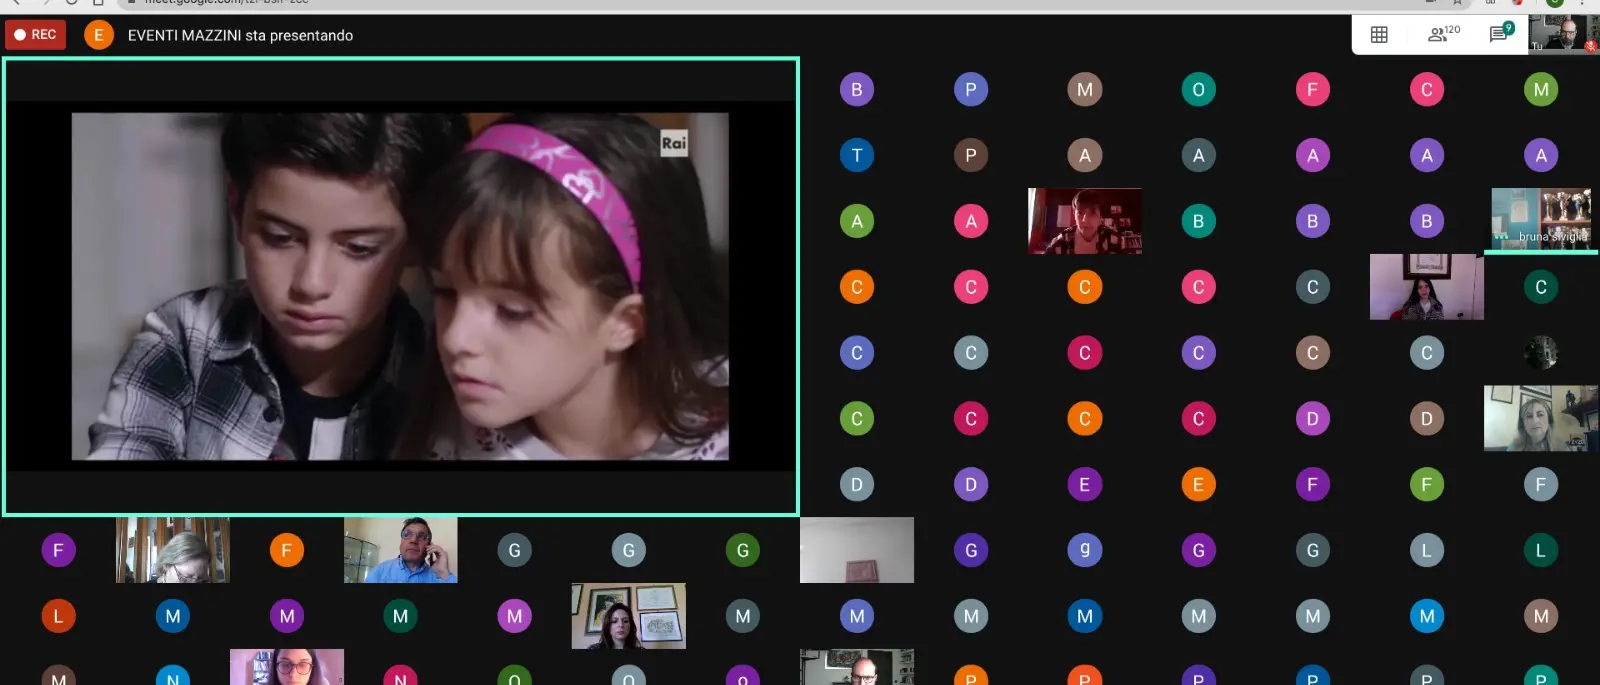Click the red REC recording indicator

(35, 35)
